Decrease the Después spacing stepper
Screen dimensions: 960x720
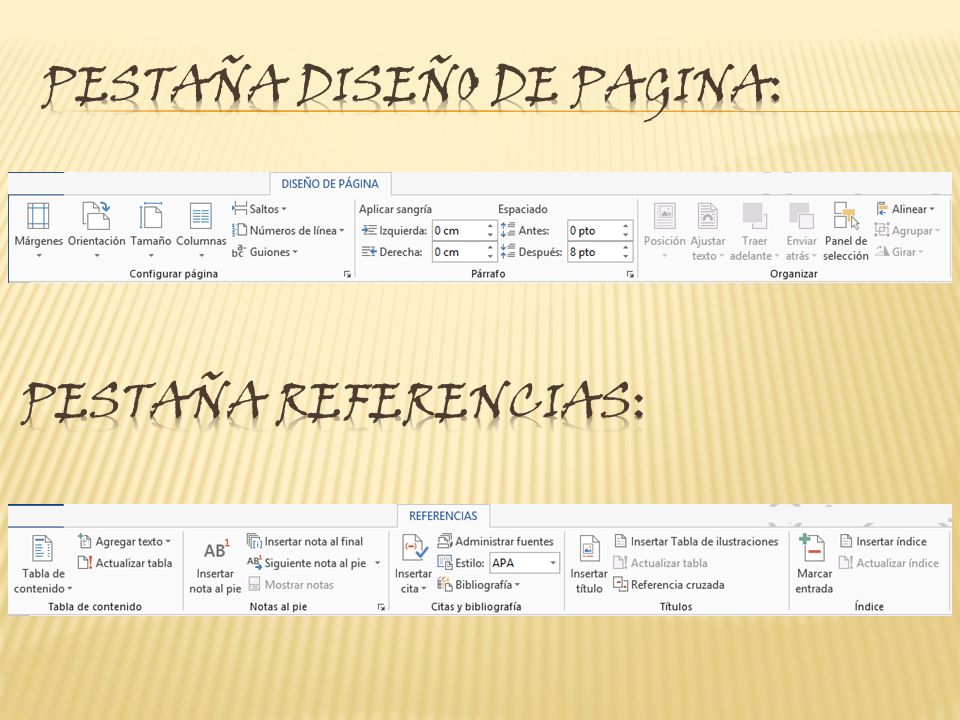point(626,257)
